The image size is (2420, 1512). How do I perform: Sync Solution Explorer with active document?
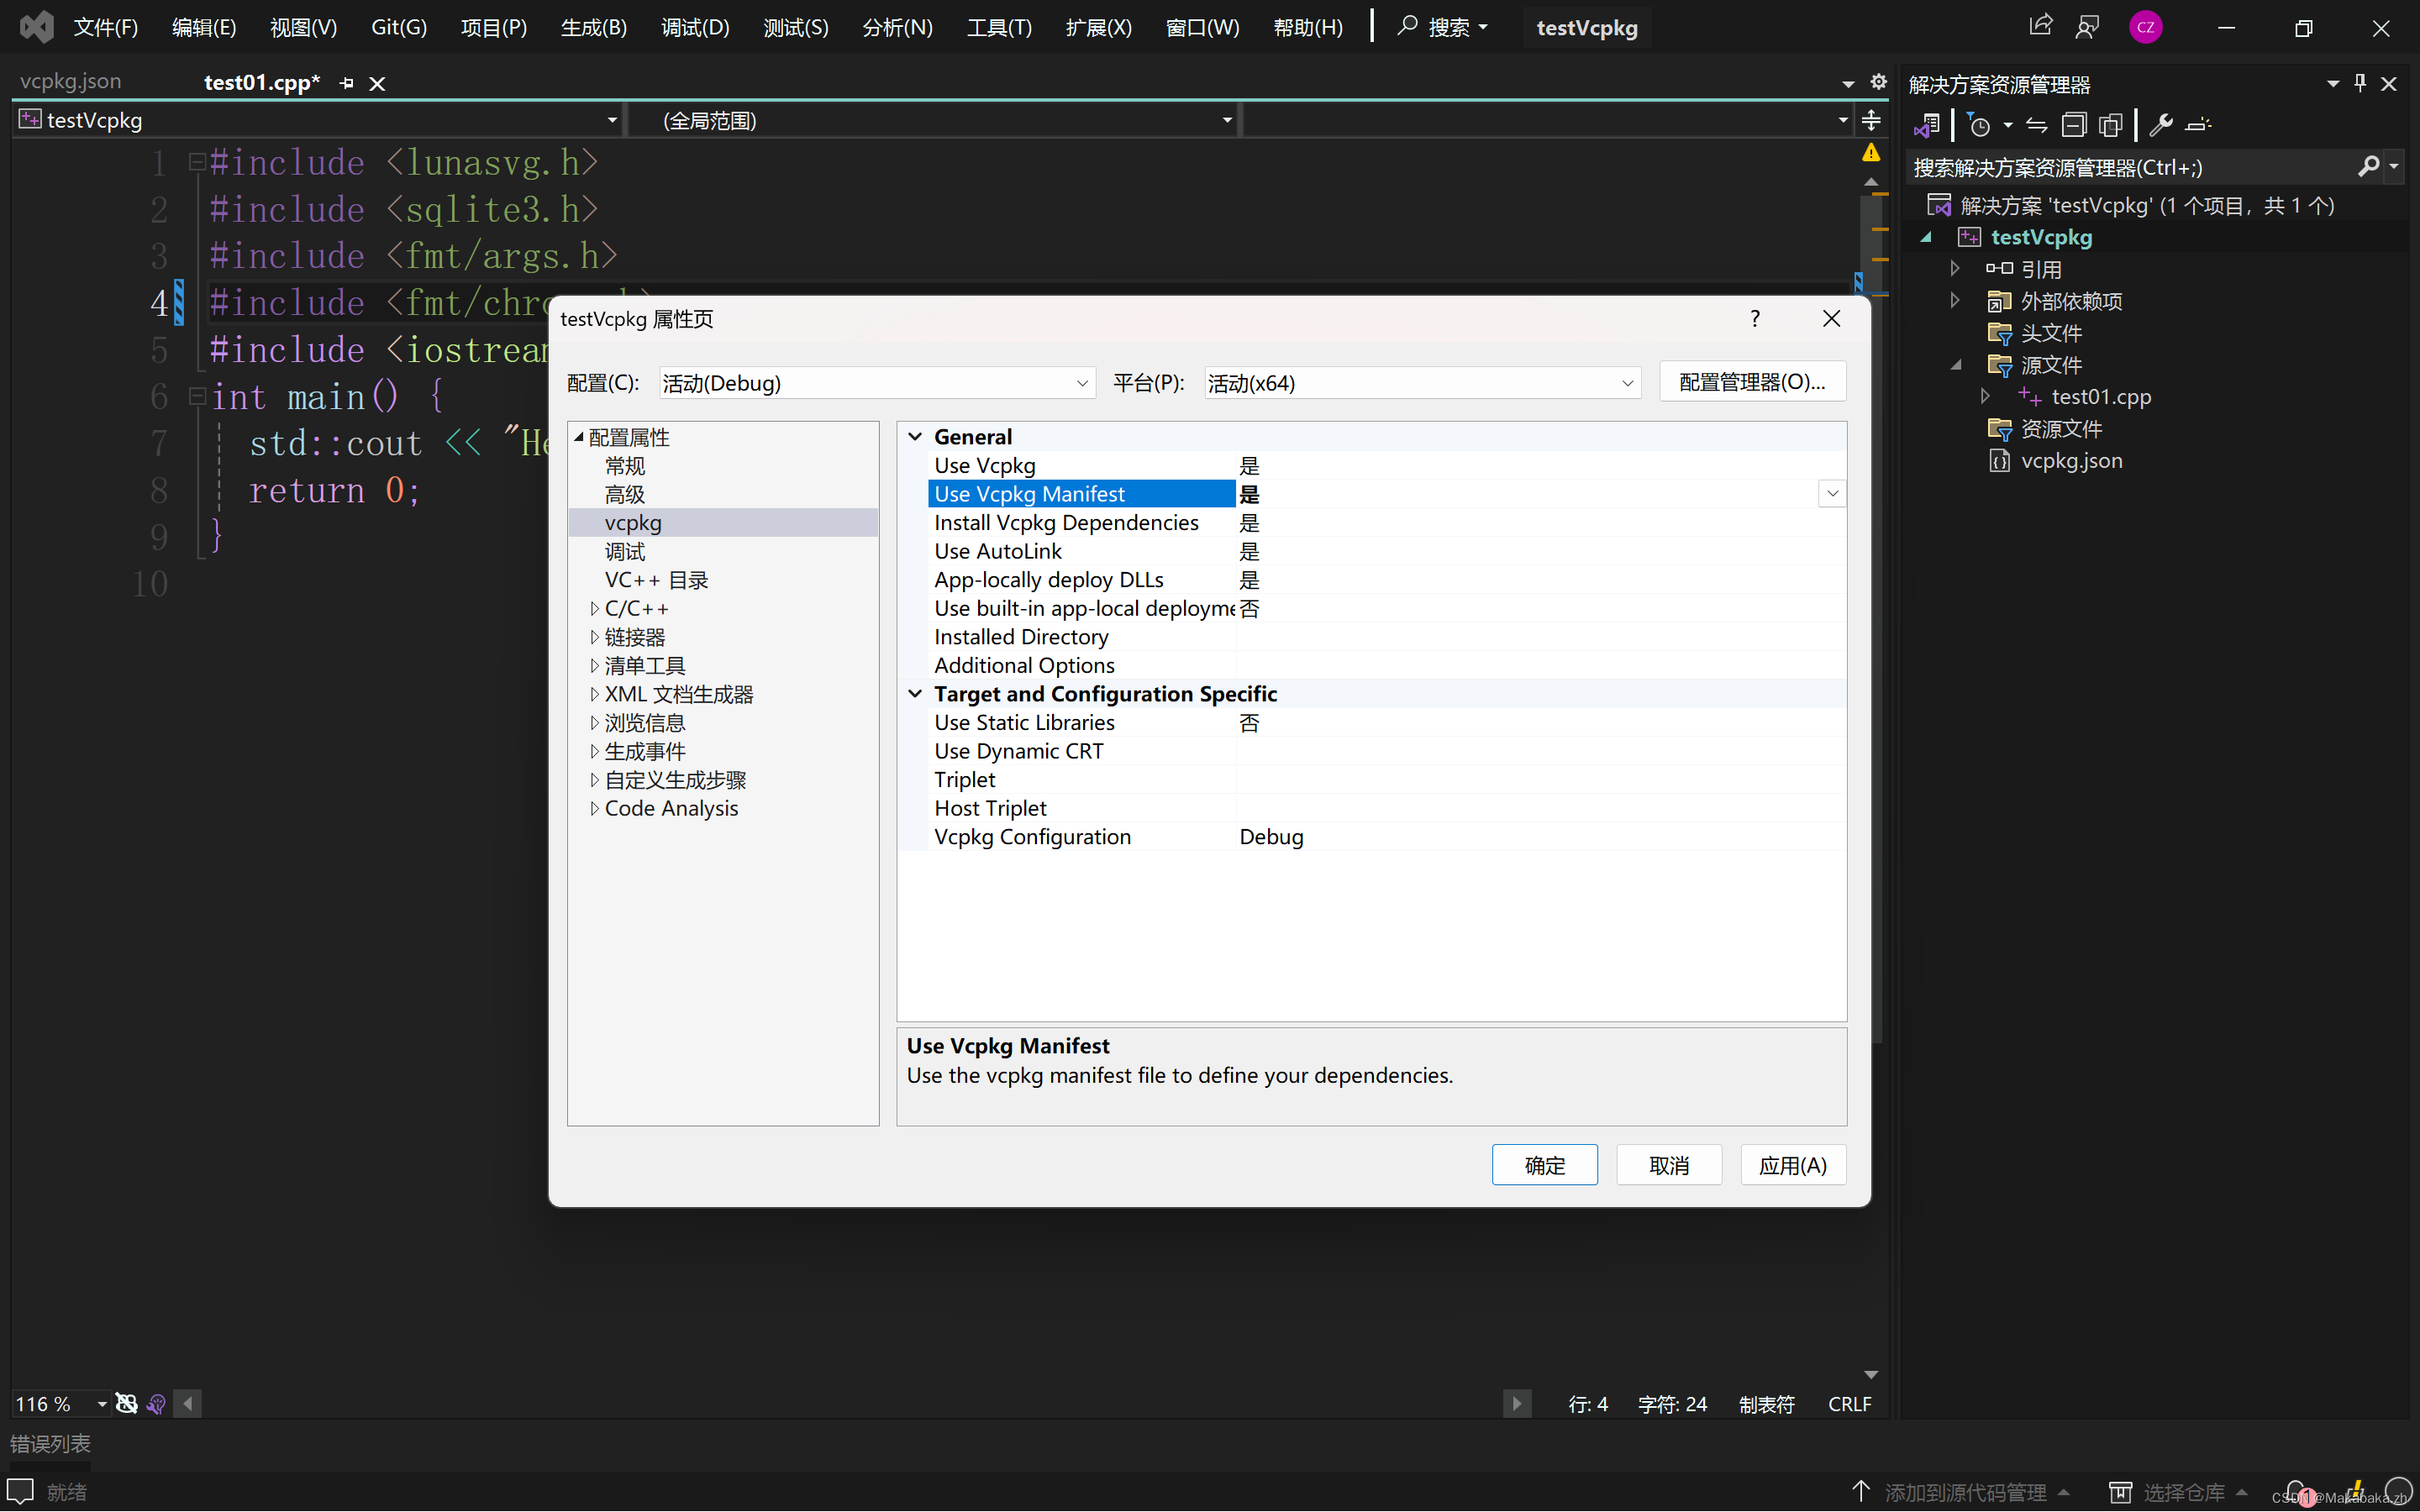coord(2036,125)
